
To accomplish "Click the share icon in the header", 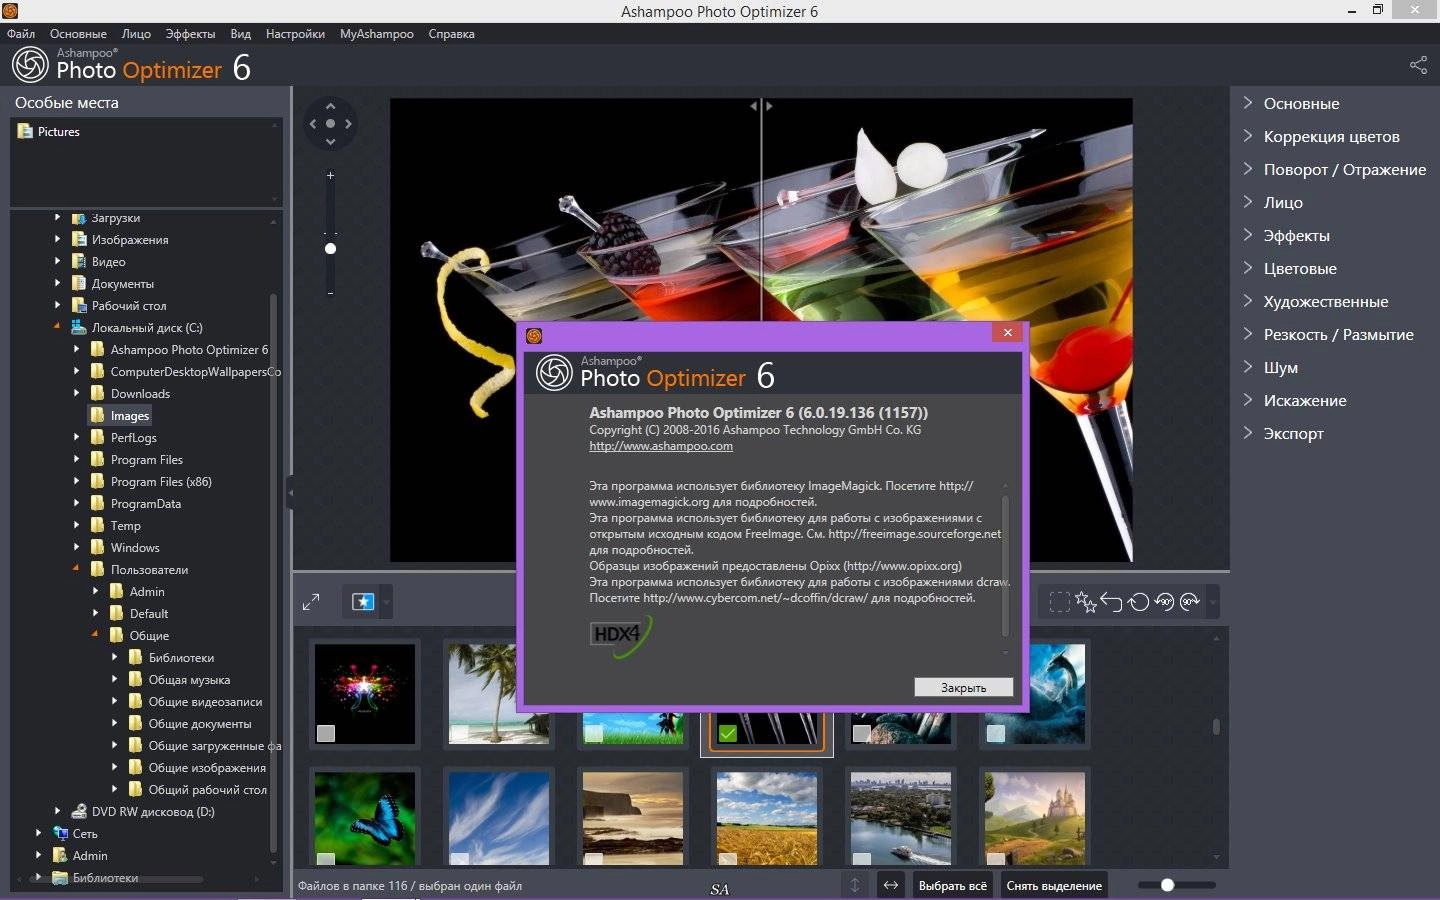I will pyautogui.click(x=1418, y=65).
